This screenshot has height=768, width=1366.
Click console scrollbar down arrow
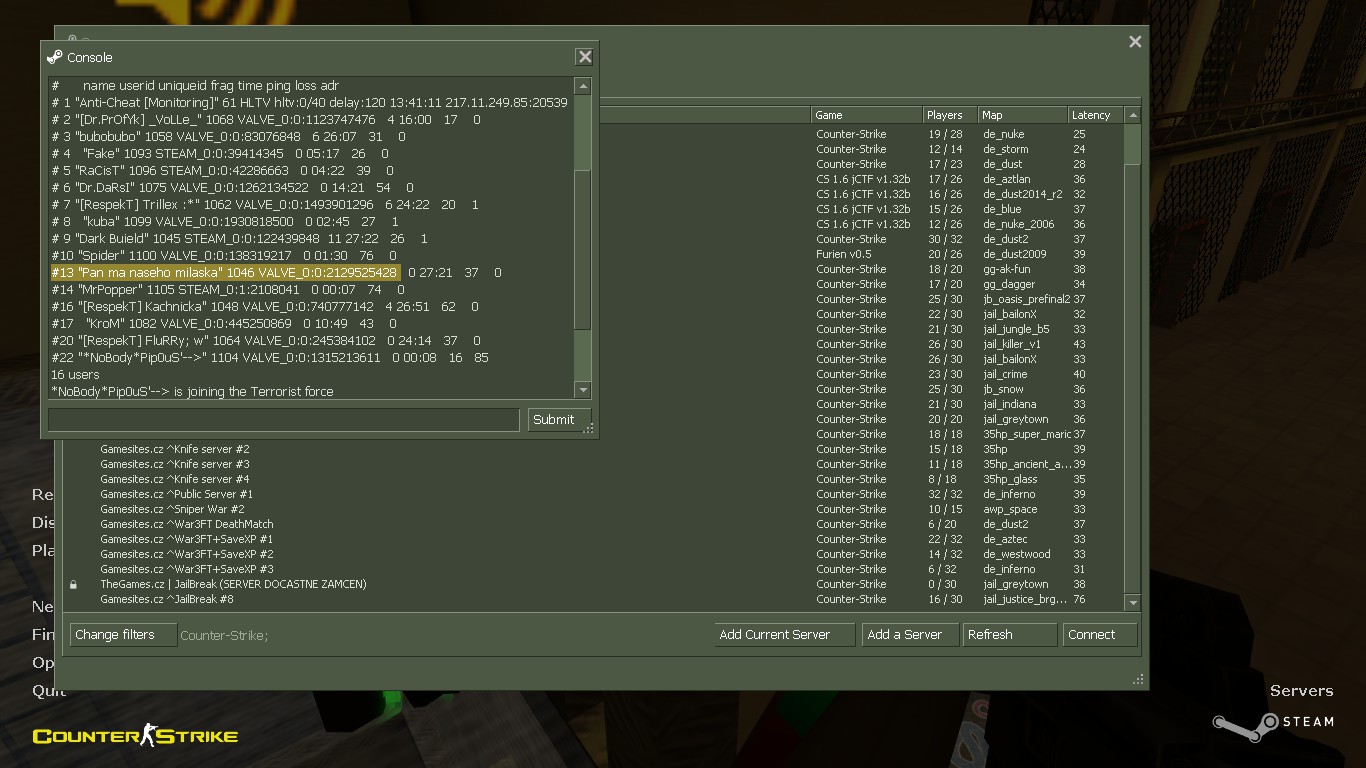tap(583, 390)
